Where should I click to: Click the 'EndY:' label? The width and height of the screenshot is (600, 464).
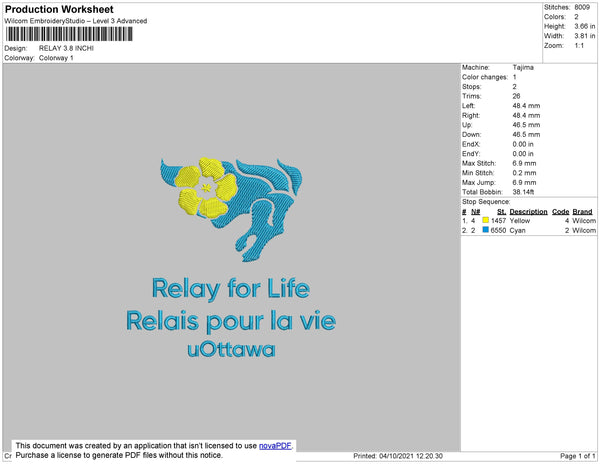coord(471,154)
